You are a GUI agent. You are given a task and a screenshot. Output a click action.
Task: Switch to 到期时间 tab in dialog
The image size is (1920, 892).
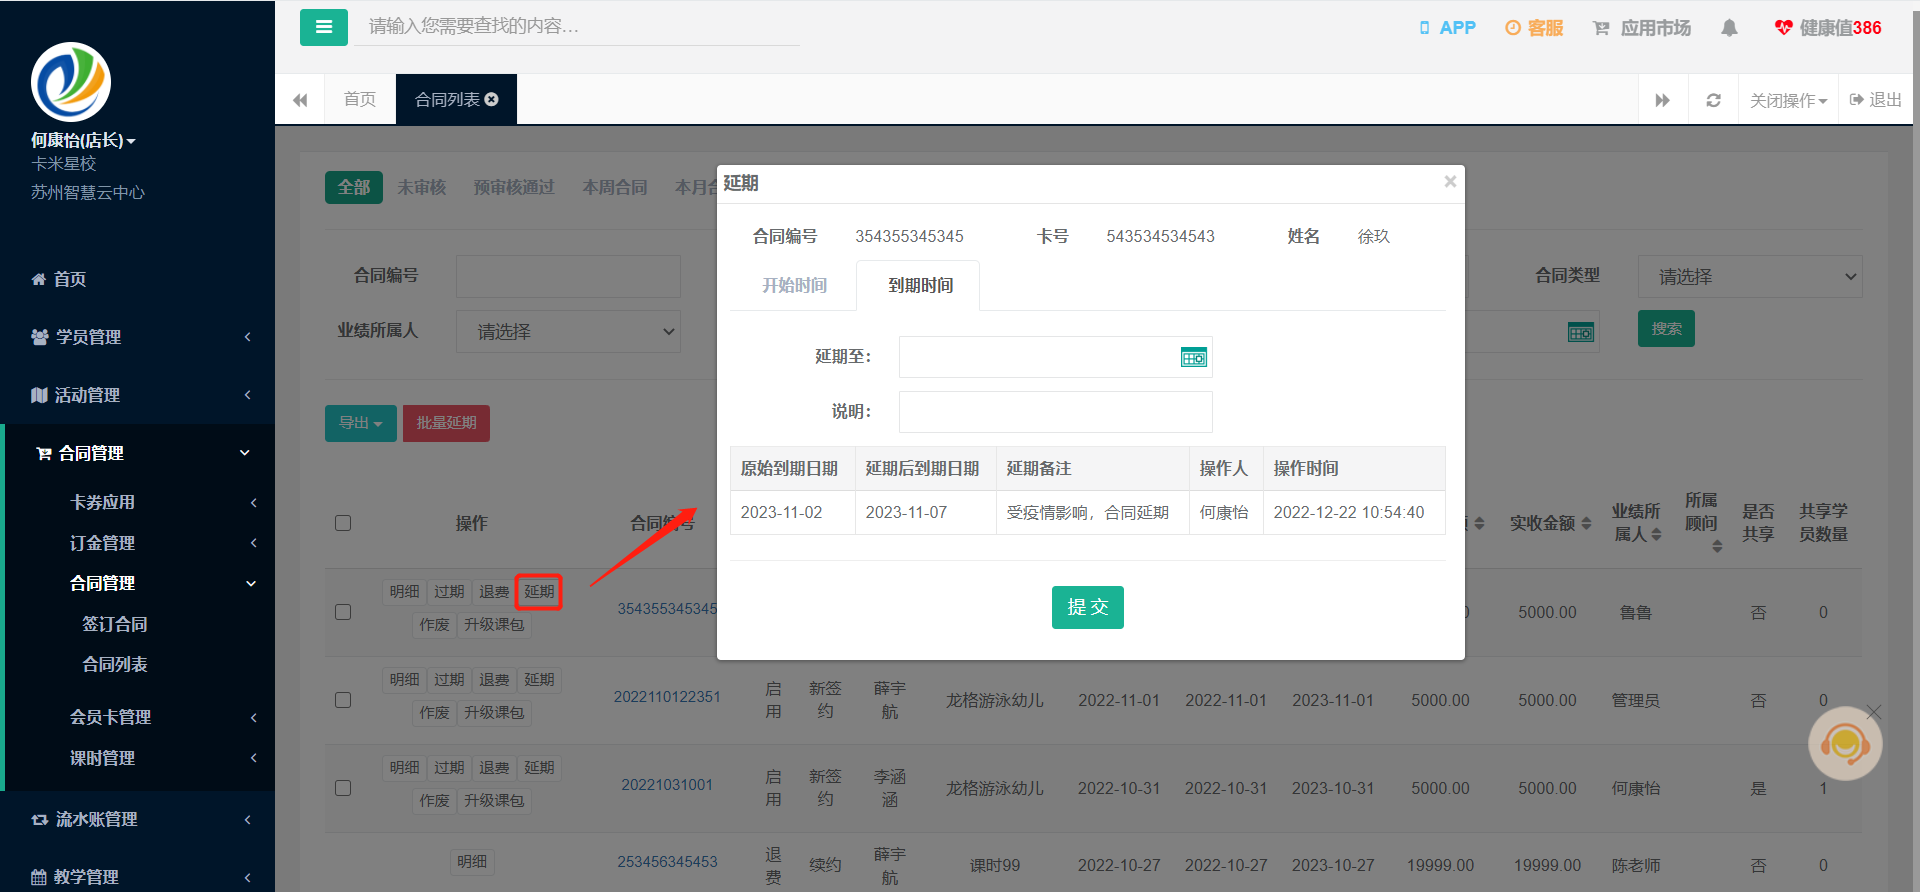click(920, 285)
